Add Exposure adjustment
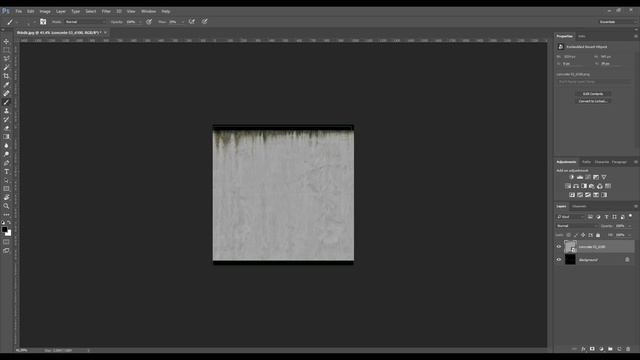Viewport: 640px width, 360px height. point(596,177)
